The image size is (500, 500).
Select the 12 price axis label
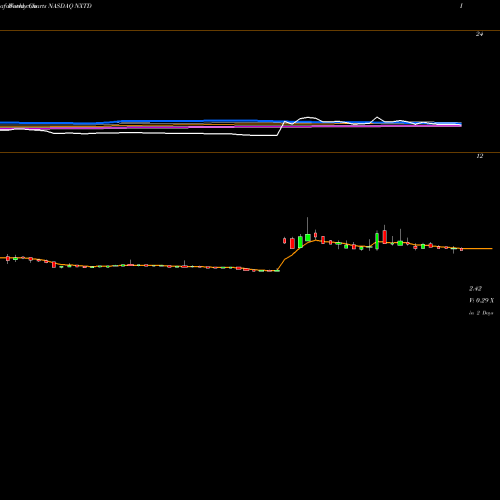(479, 156)
